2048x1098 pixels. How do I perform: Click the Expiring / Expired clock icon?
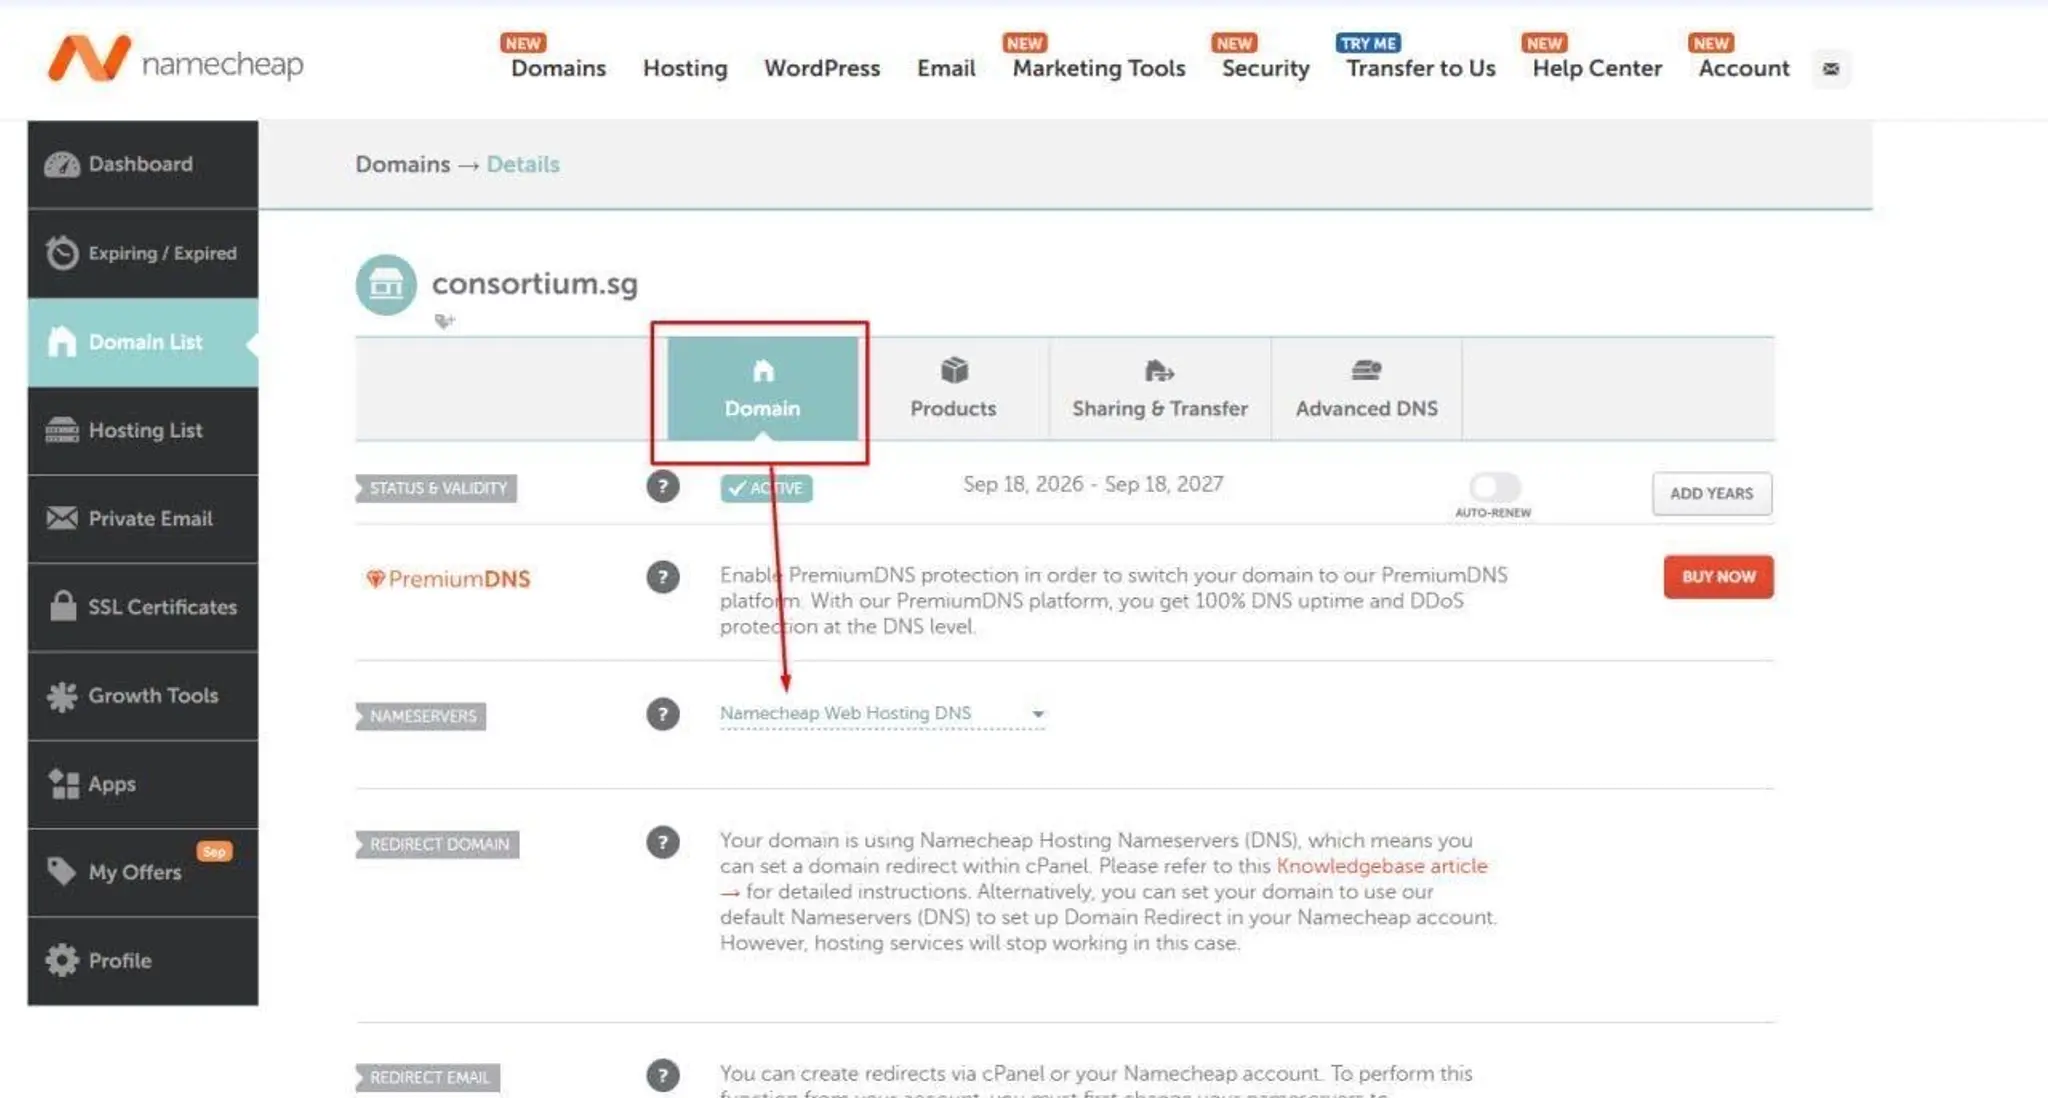62,253
